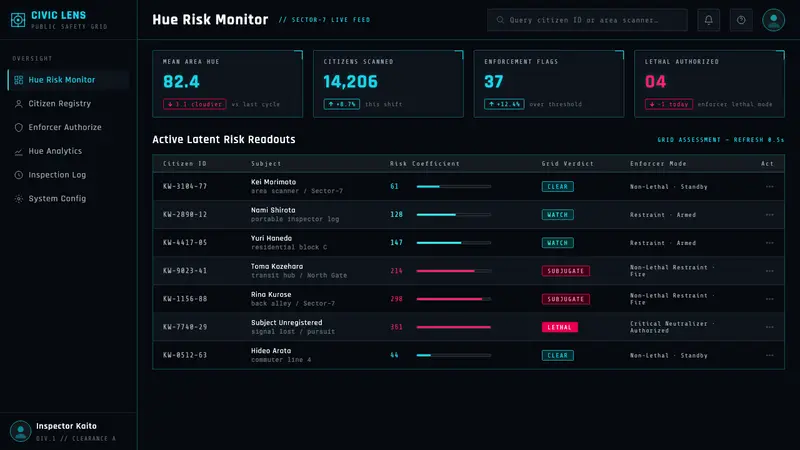
Task: Open the user avatar in top bar
Action: tap(773, 20)
